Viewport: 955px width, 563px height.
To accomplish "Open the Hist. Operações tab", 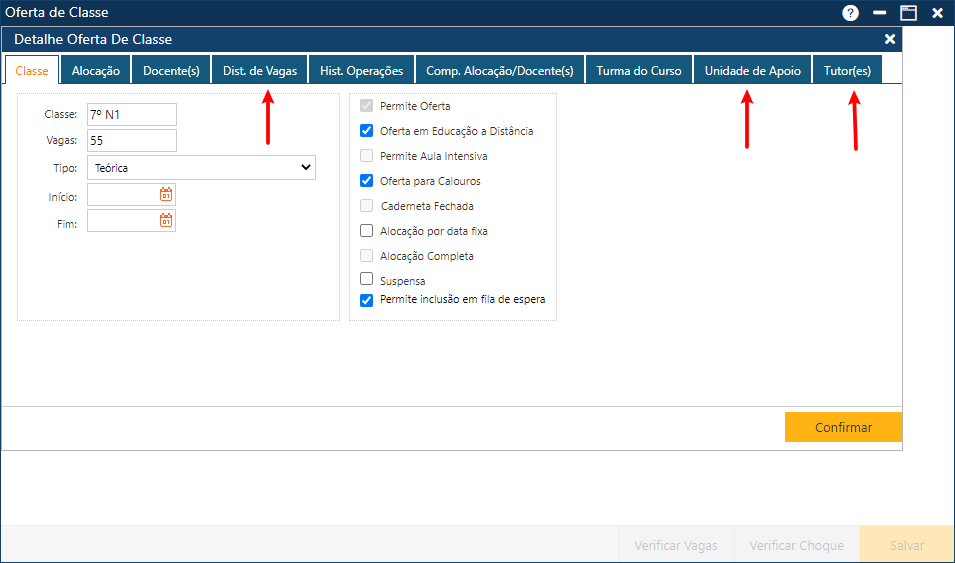I will [361, 71].
